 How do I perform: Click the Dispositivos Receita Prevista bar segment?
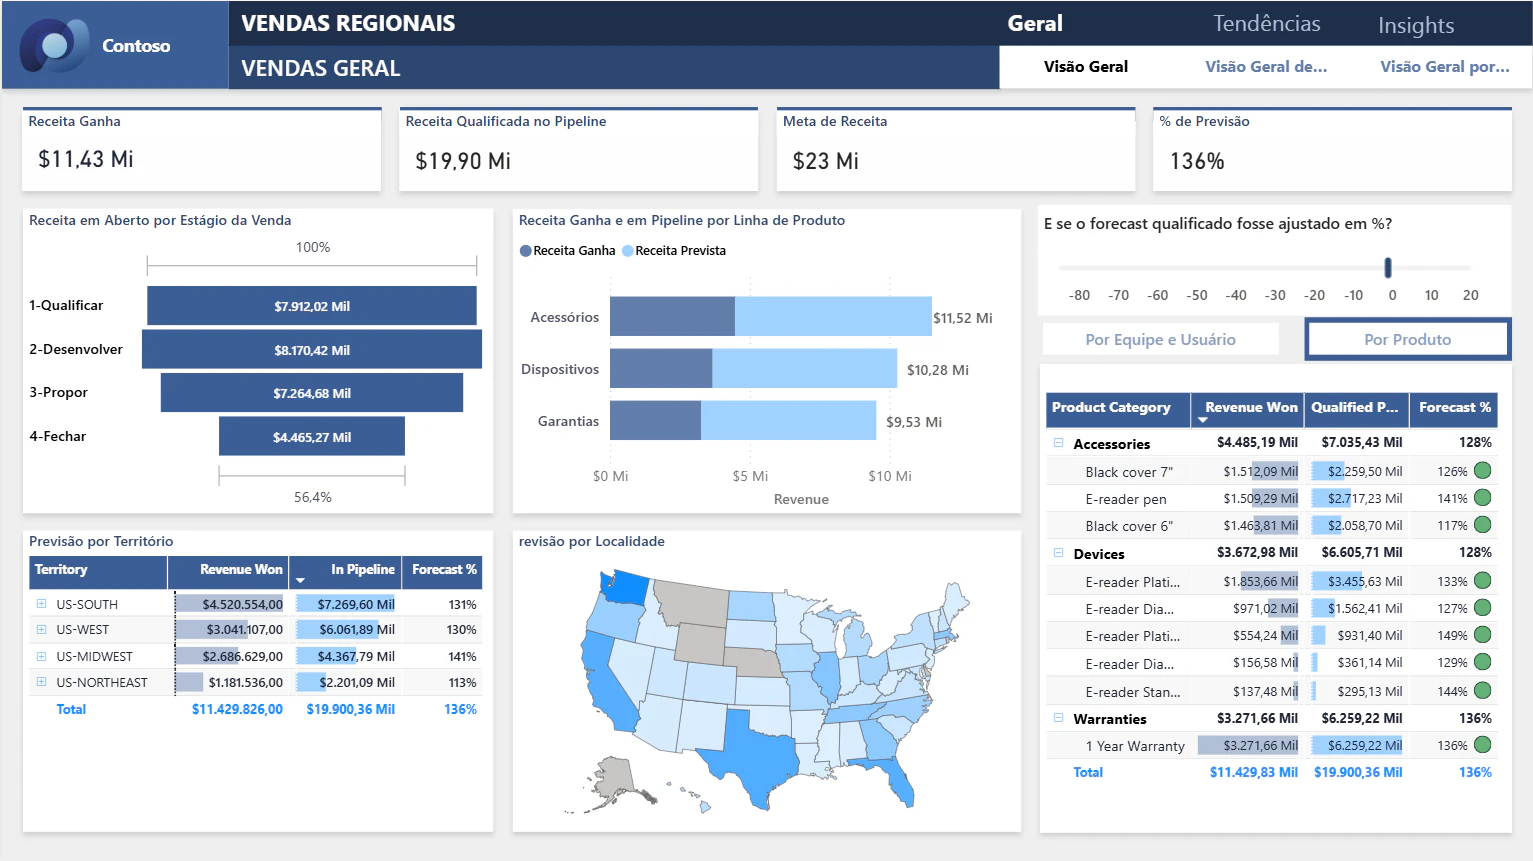pos(804,368)
